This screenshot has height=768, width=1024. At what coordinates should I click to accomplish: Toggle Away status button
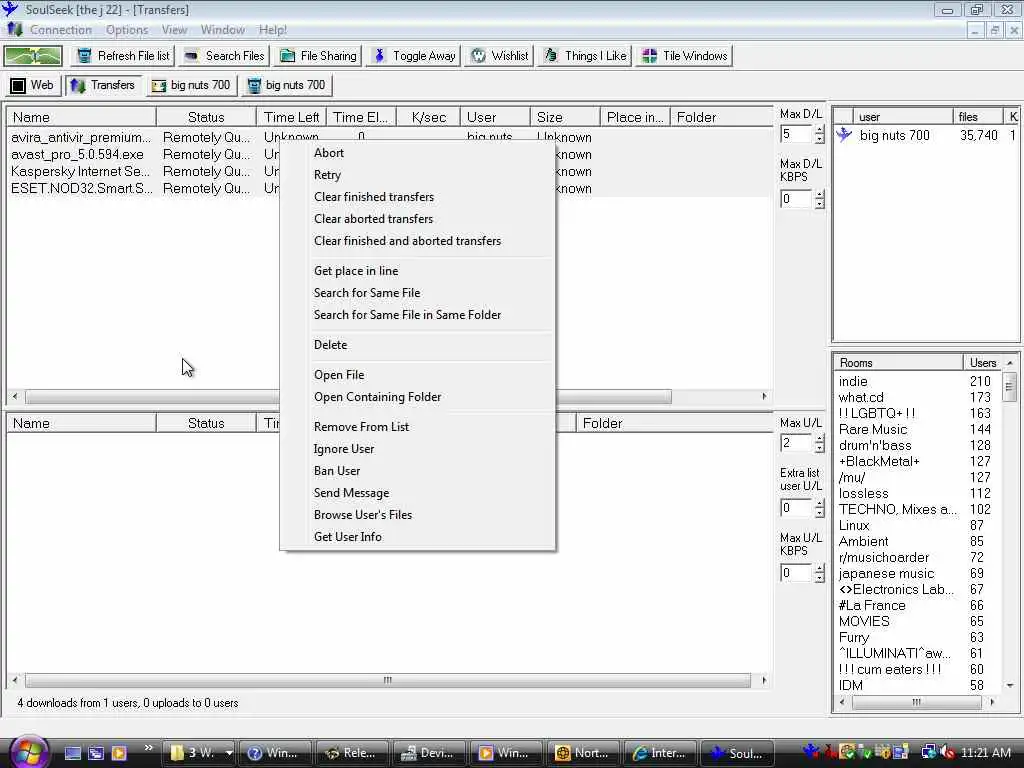point(413,56)
